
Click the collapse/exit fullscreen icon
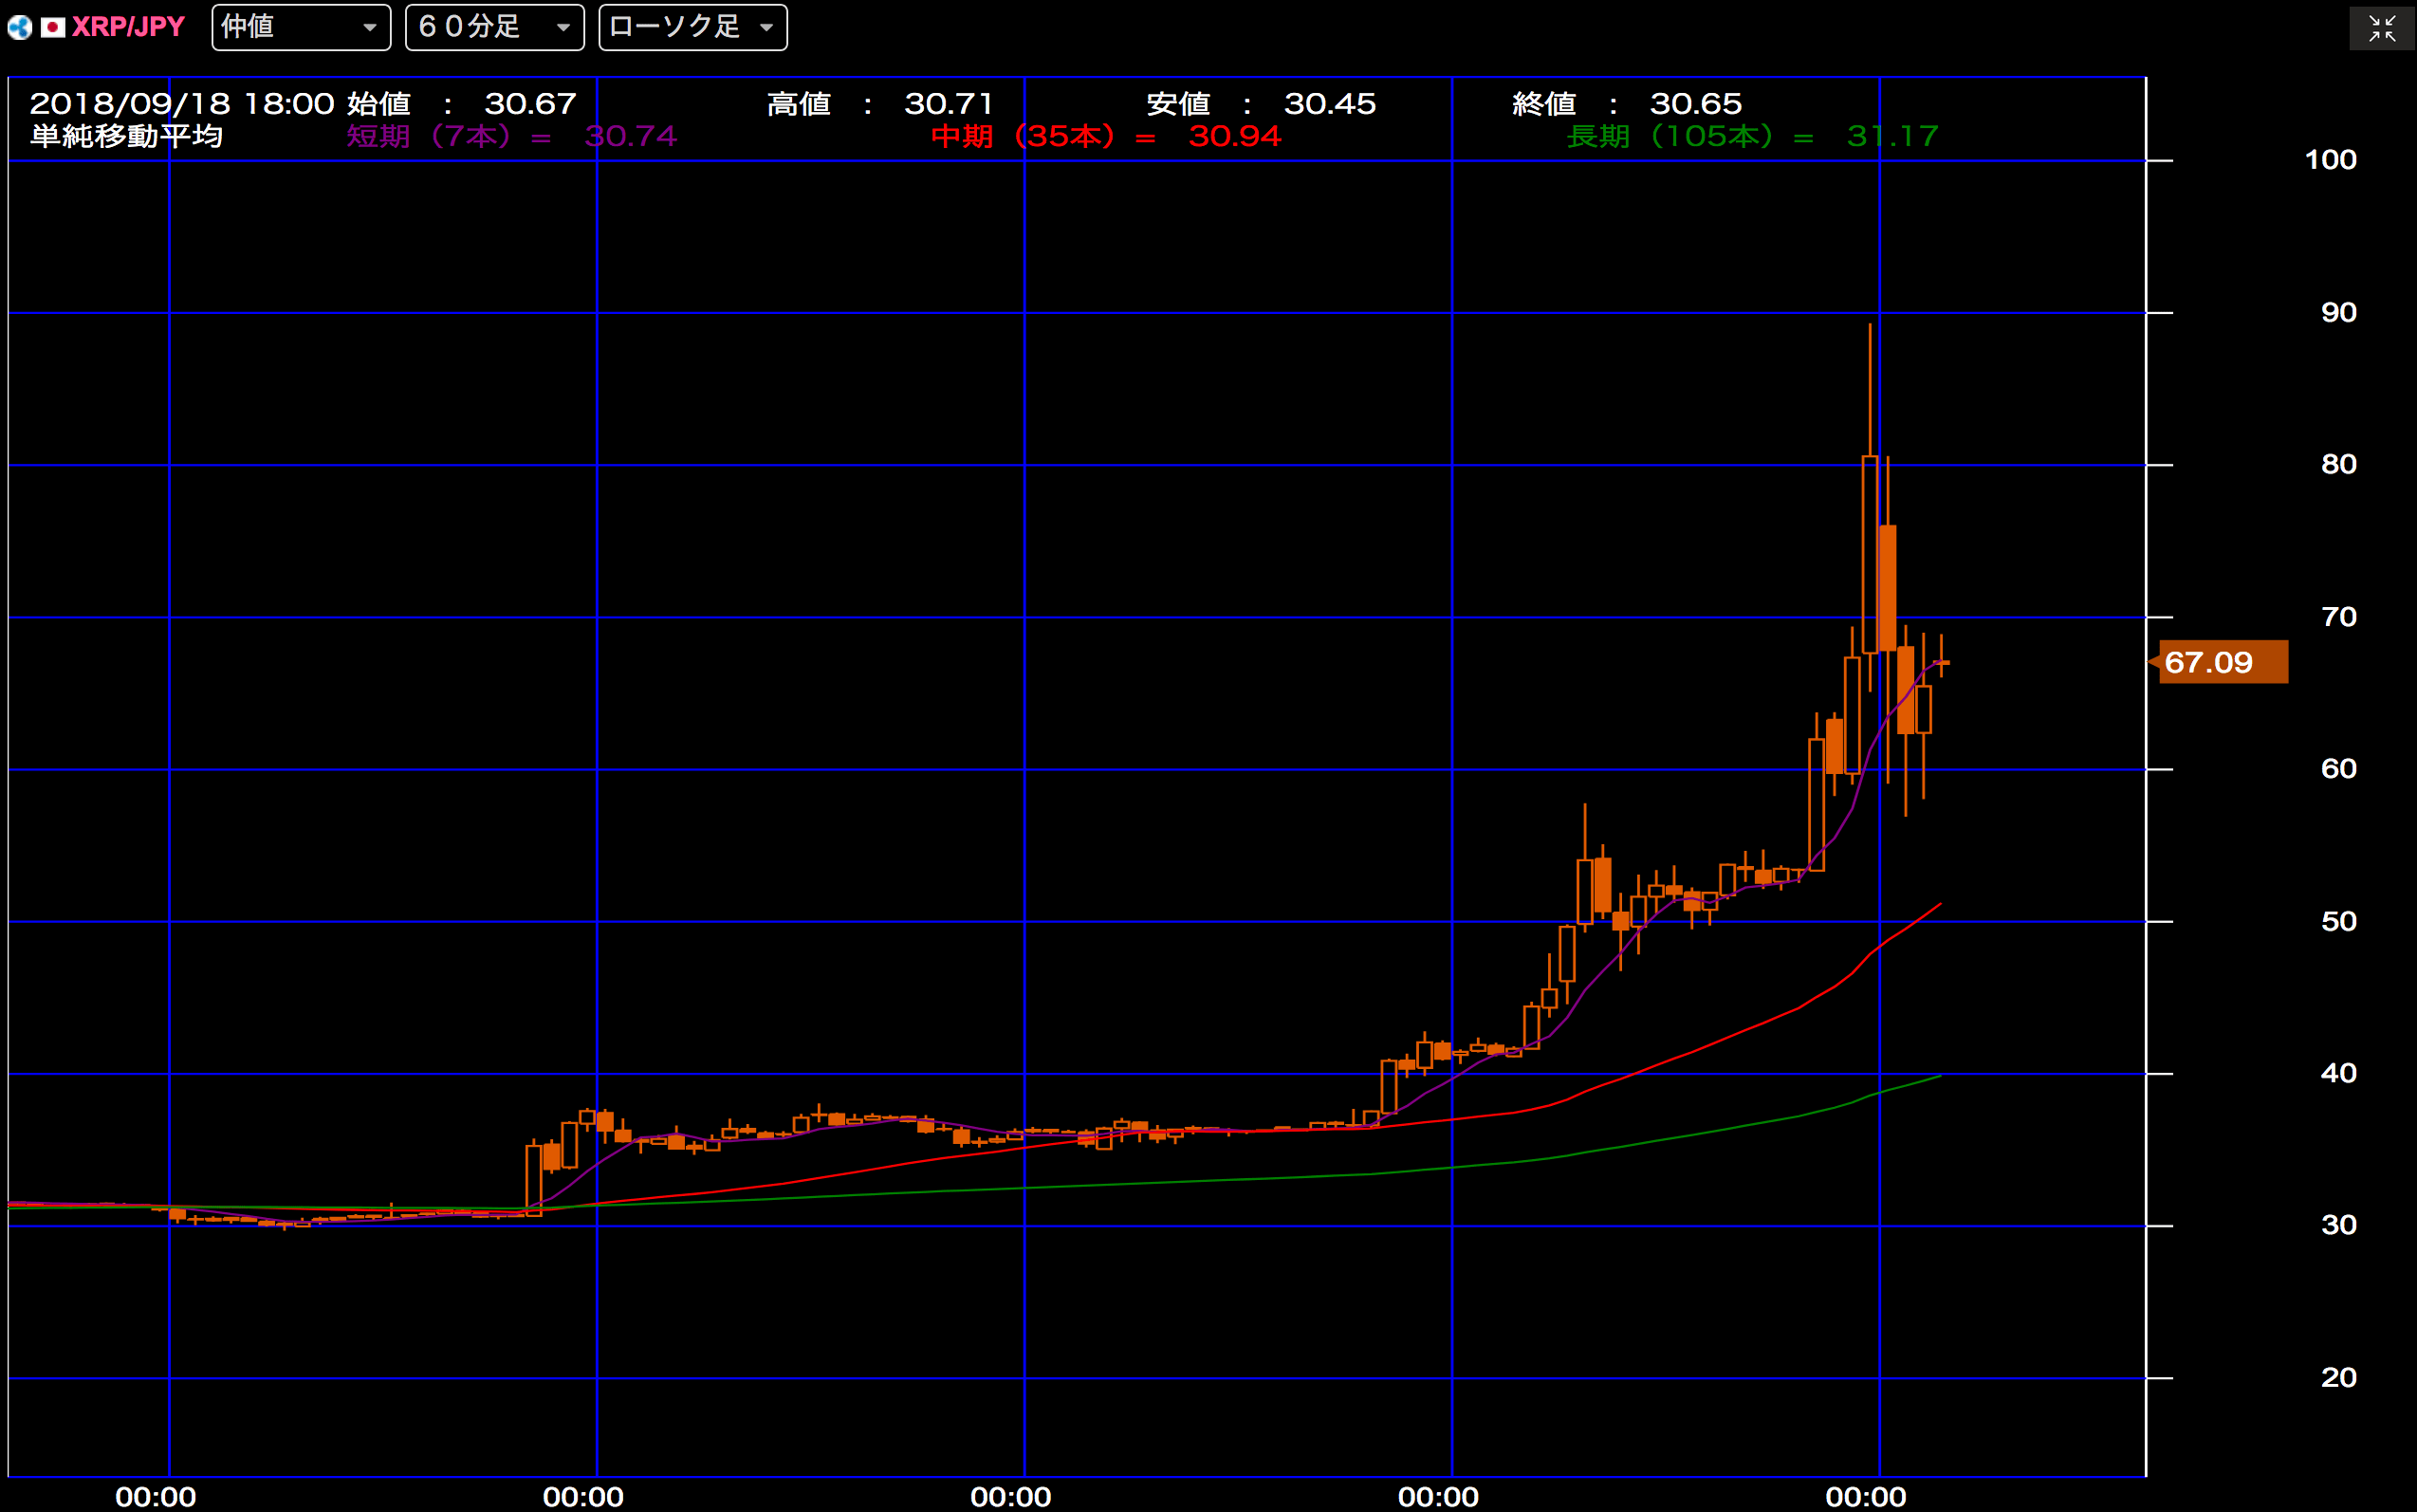[x=2382, y=28]
